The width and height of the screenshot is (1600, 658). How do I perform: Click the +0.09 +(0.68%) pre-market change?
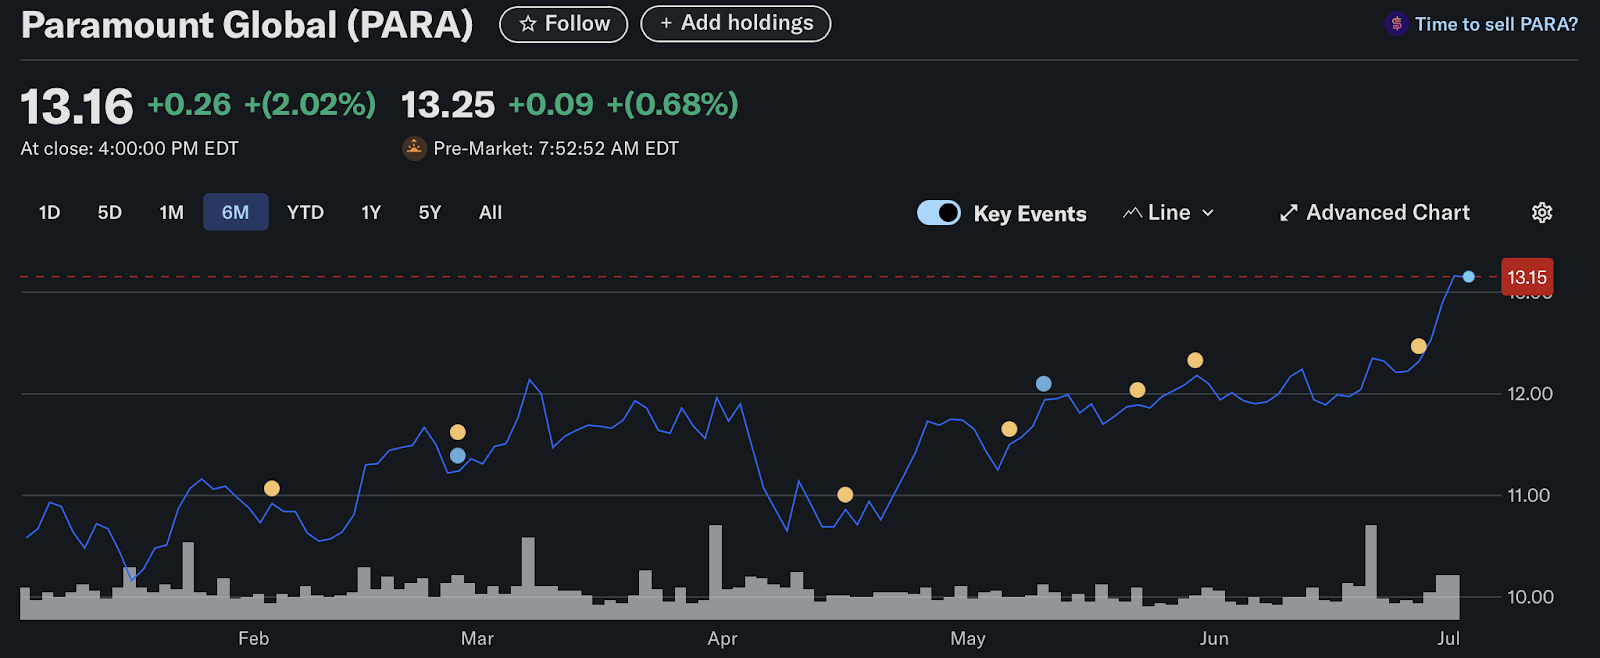pos(623,104)
